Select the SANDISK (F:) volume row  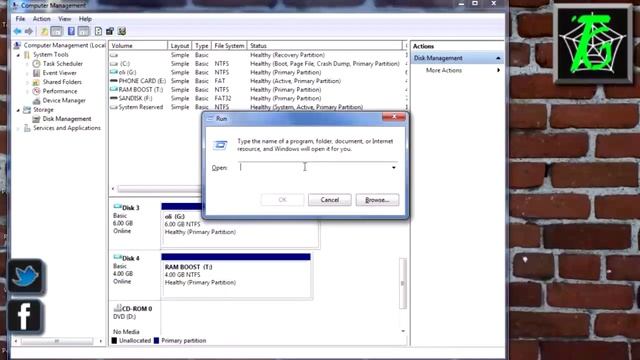tap(257, 98)
